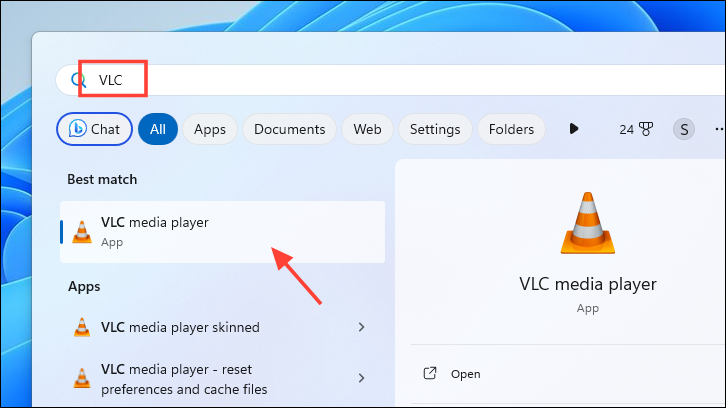Expand reset preferences result chevron
The image size is (726, 408).
pyautogui.click(x=362, y=378)
